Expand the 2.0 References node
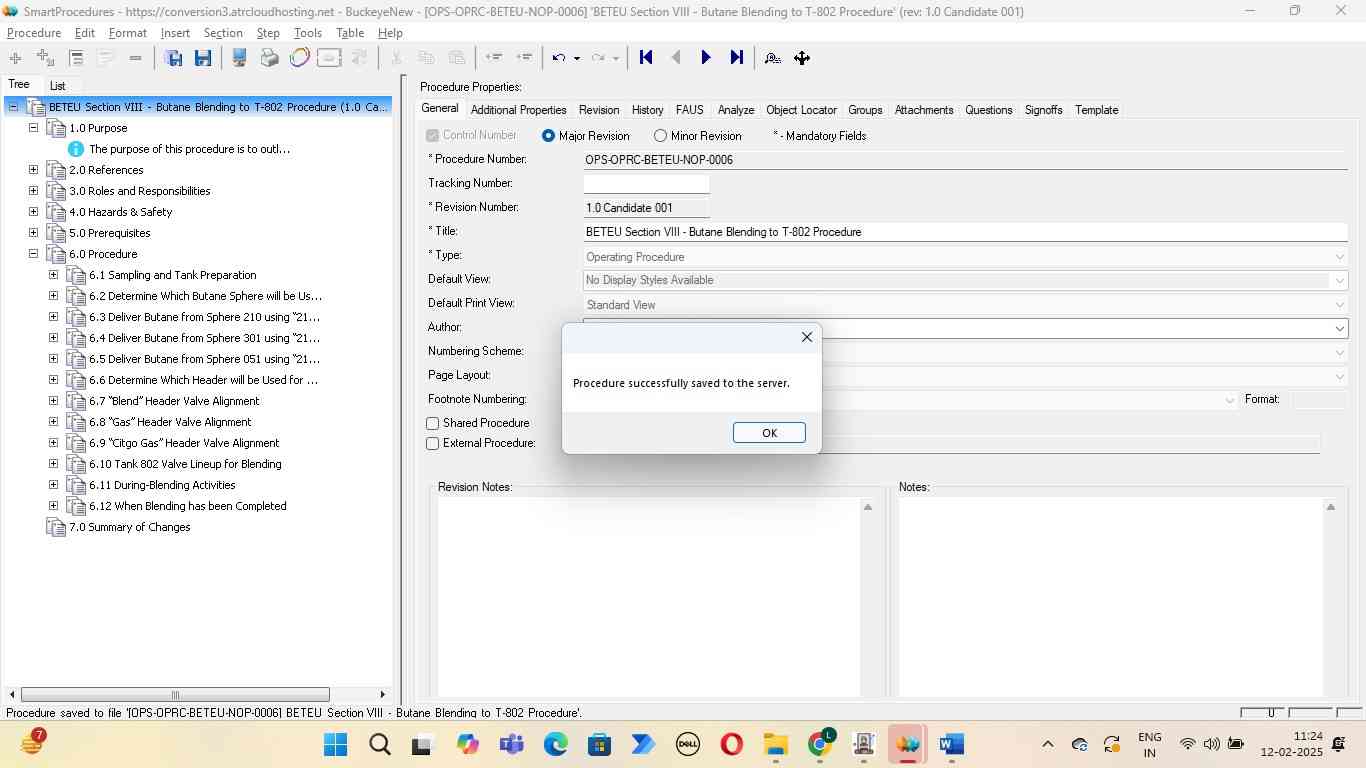 pos(33,170)
